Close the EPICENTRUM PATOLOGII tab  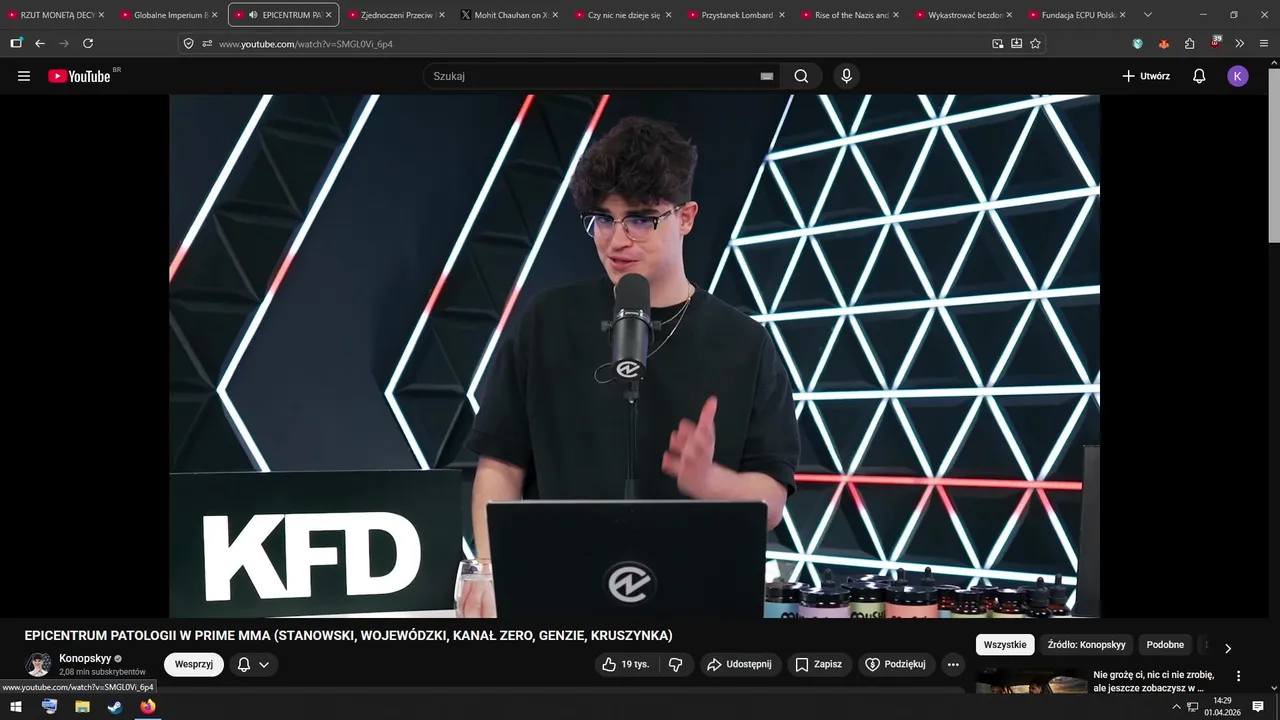328,15
